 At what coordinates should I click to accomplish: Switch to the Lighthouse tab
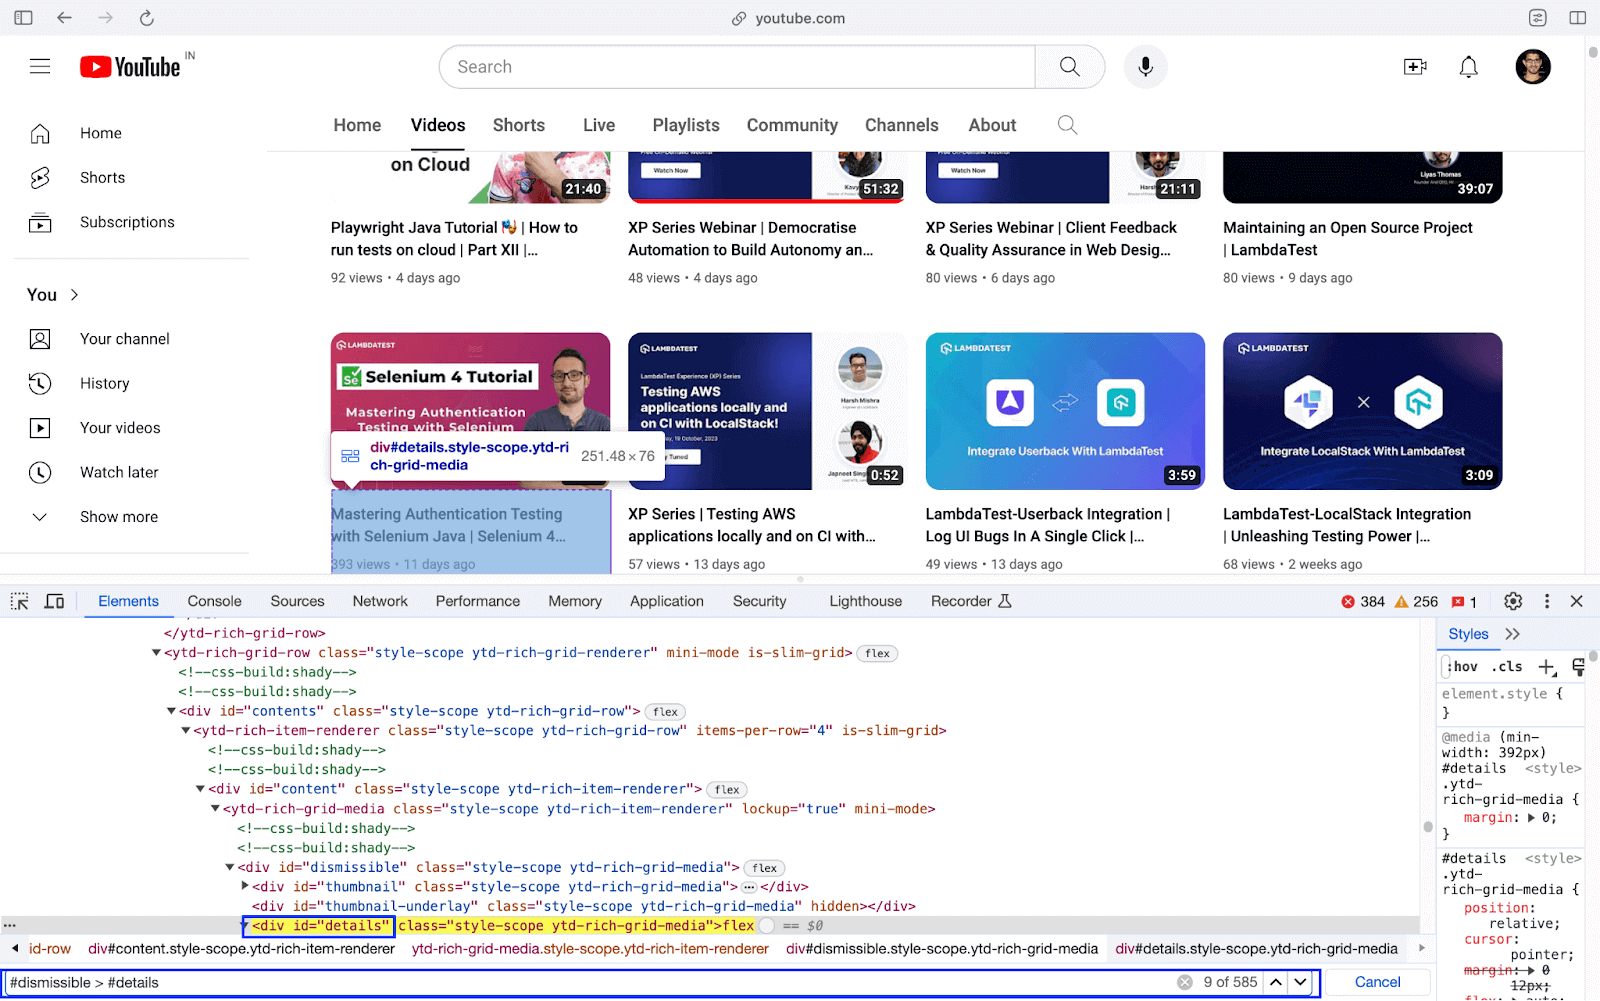tap(866, 601)
